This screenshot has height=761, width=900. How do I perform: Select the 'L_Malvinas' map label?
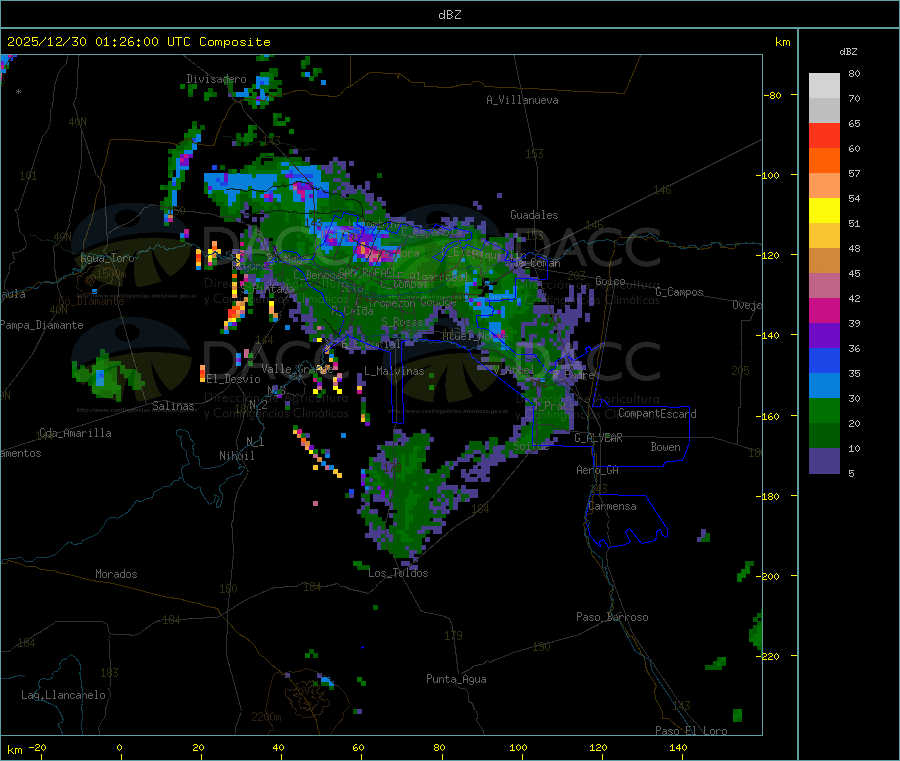pos(394,371)
